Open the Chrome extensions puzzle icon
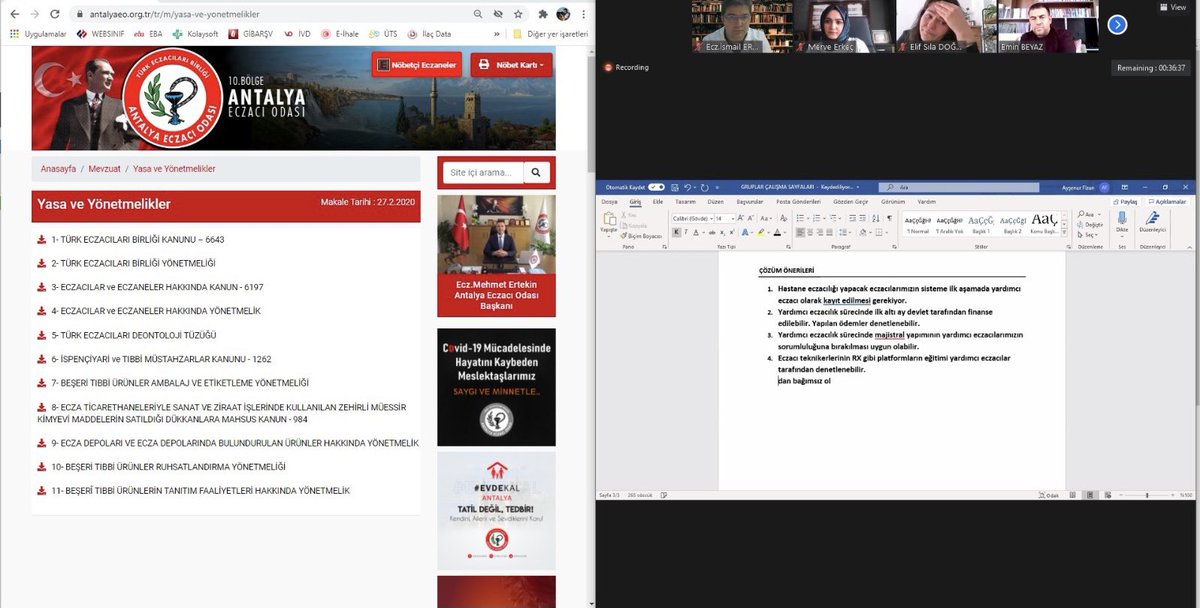This screenshot has width=1200, height=608. [x=543, y=14]
